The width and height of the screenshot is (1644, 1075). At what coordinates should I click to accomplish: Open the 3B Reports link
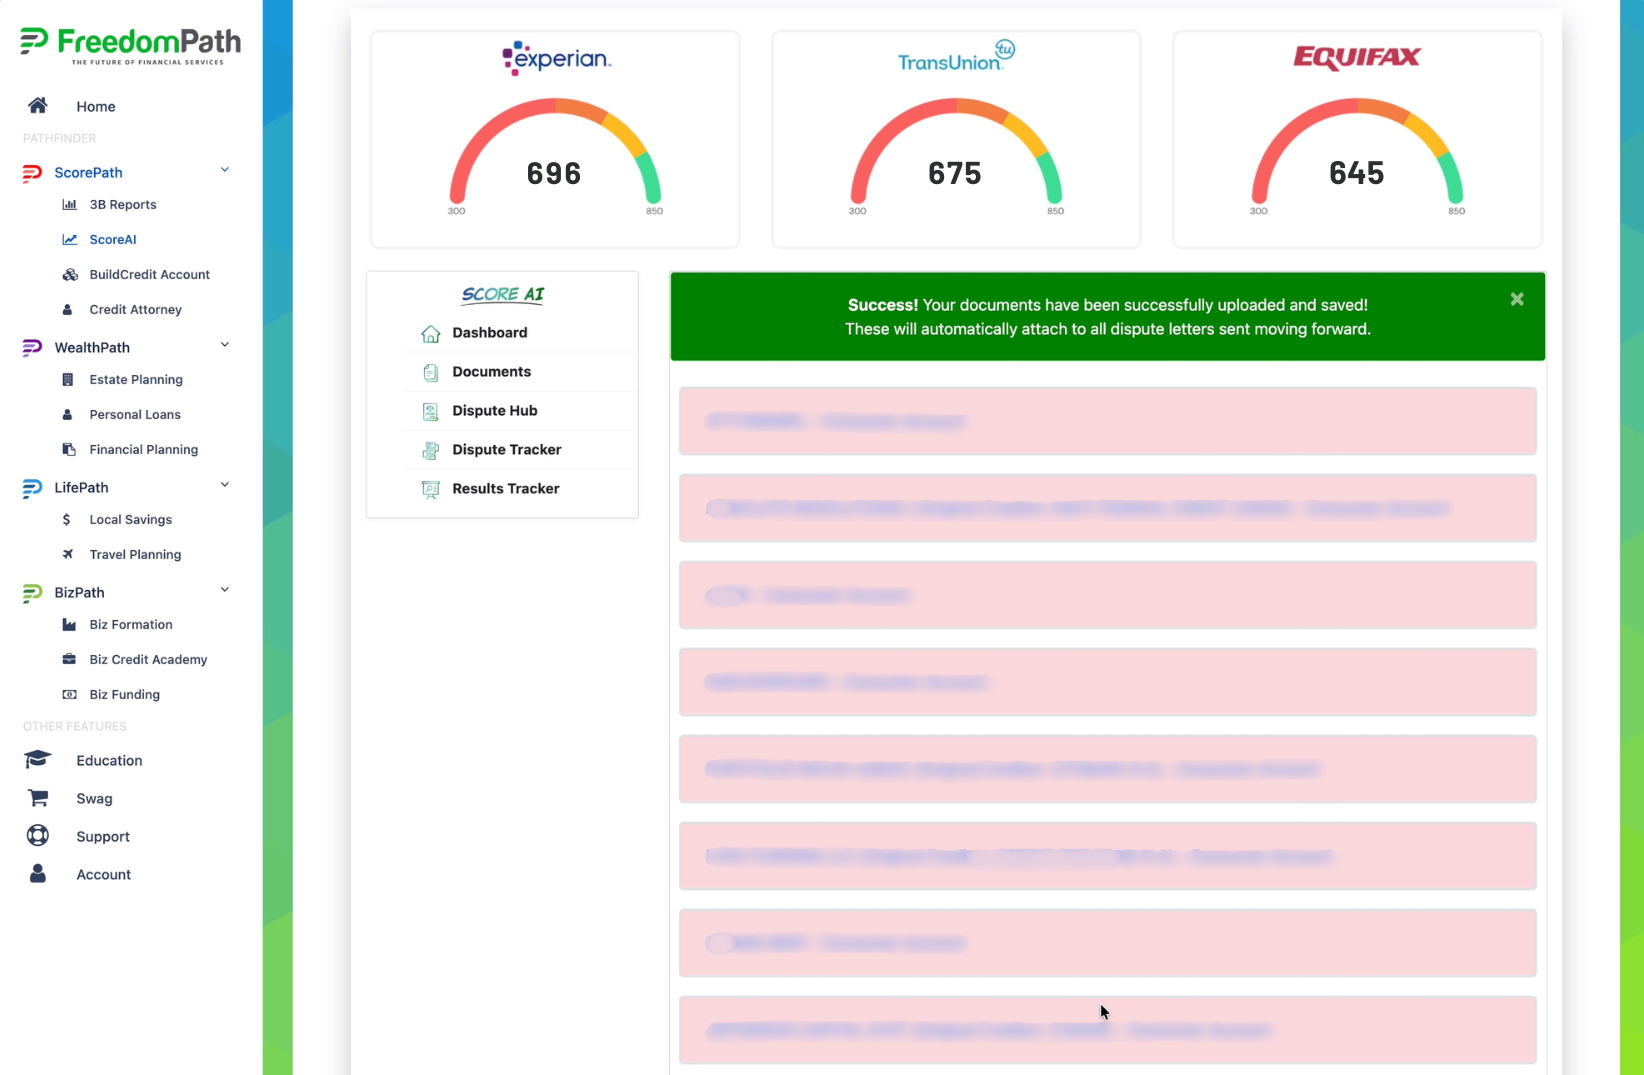[x=123, y=205]
